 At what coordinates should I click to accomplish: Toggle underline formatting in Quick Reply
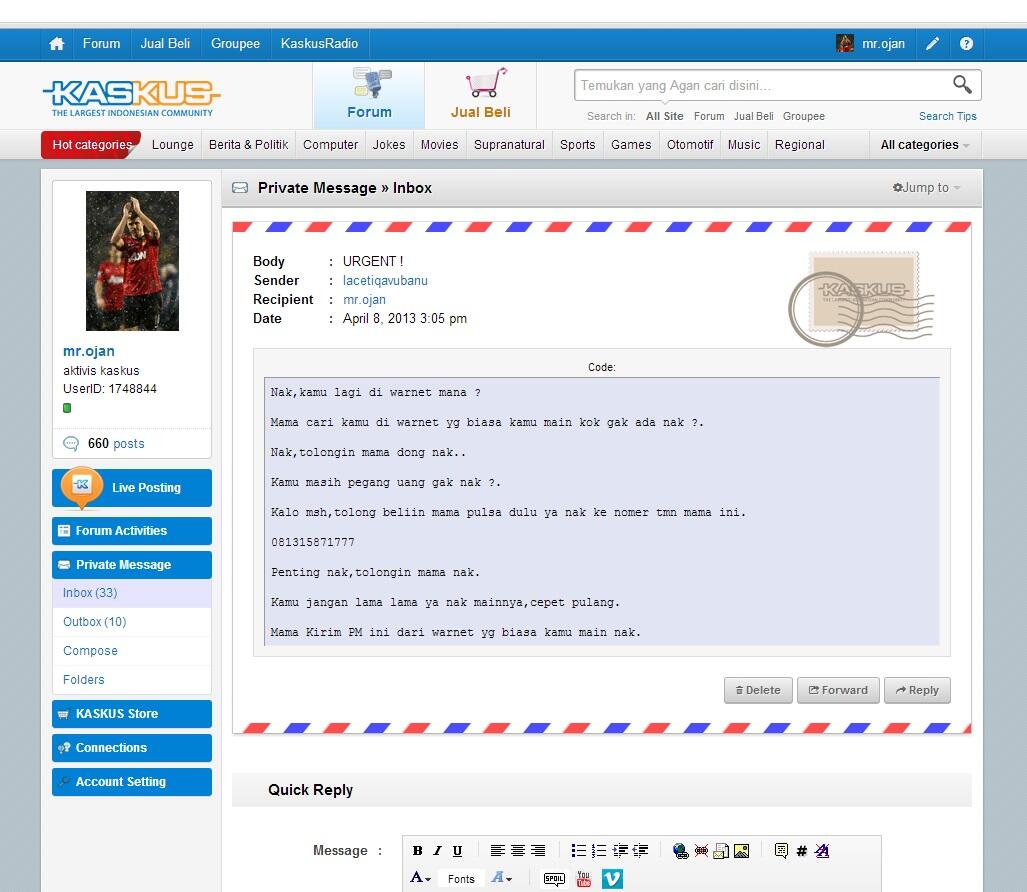tap(457, 851)
